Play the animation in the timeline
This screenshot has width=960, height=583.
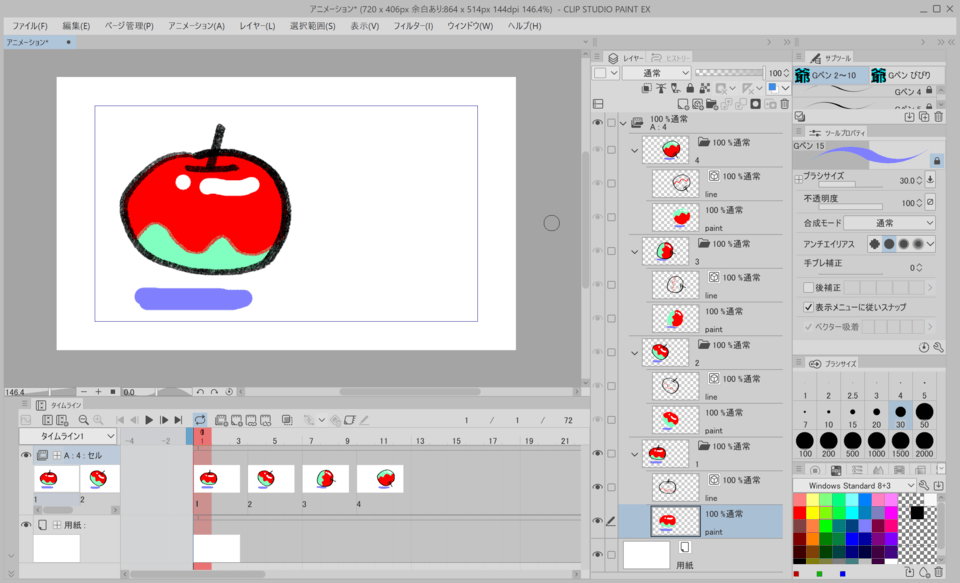[x=149, y=420]
